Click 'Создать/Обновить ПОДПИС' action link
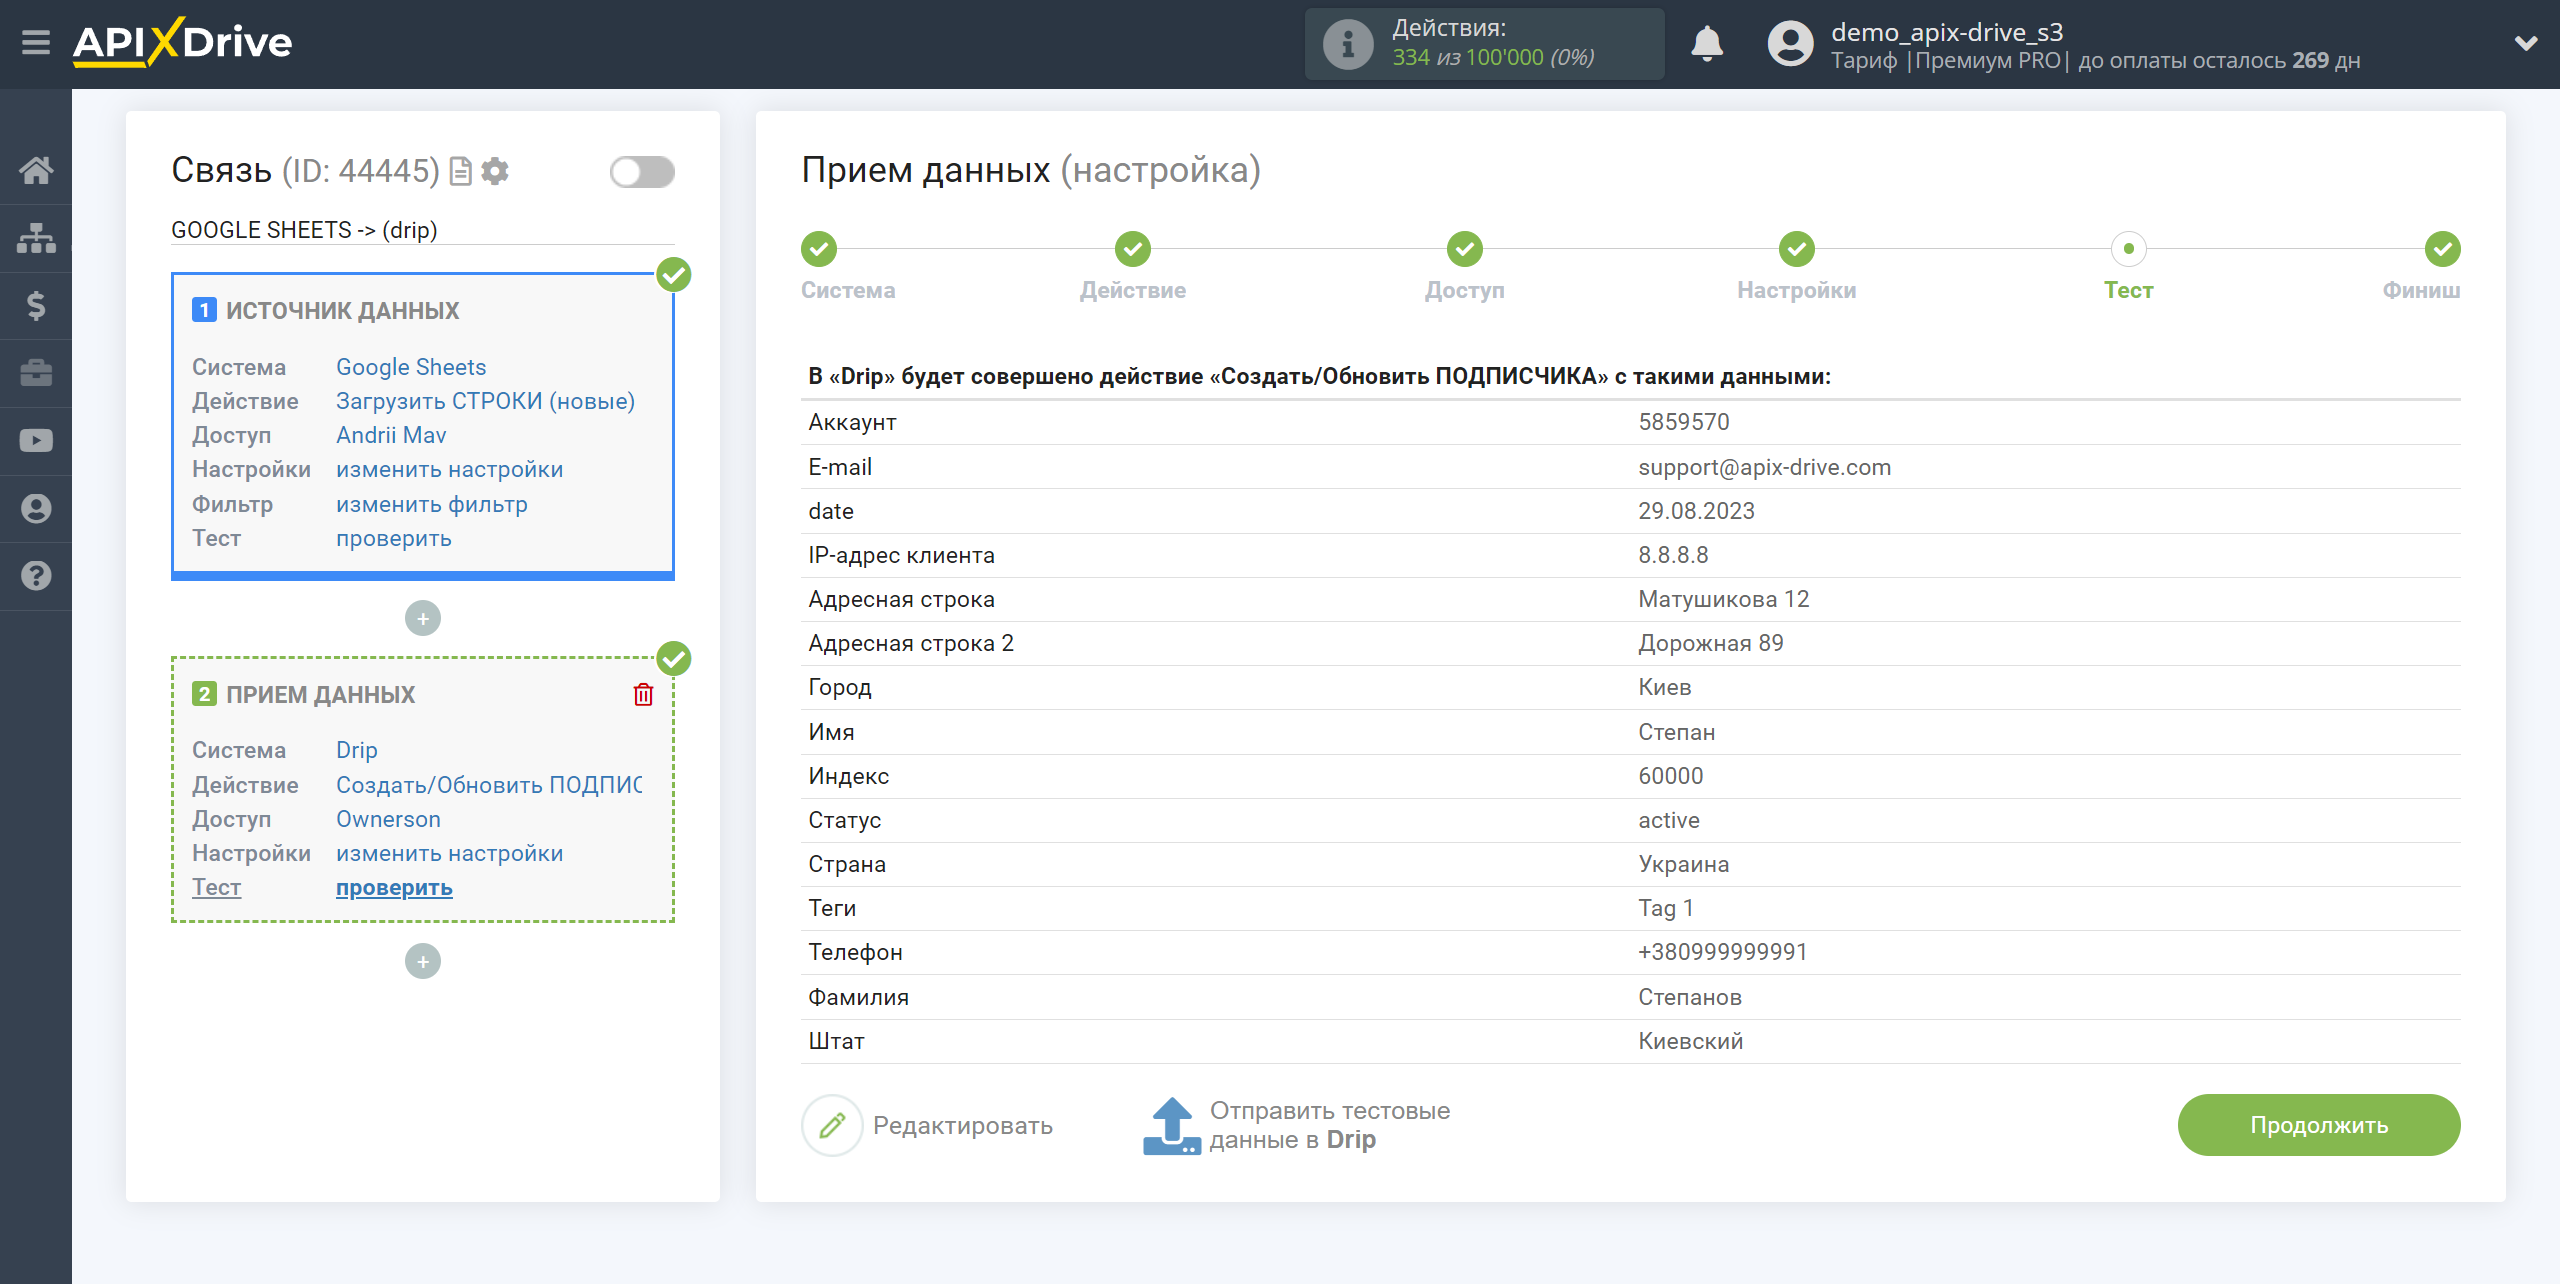The image size is (2560, 1284). 489,785
